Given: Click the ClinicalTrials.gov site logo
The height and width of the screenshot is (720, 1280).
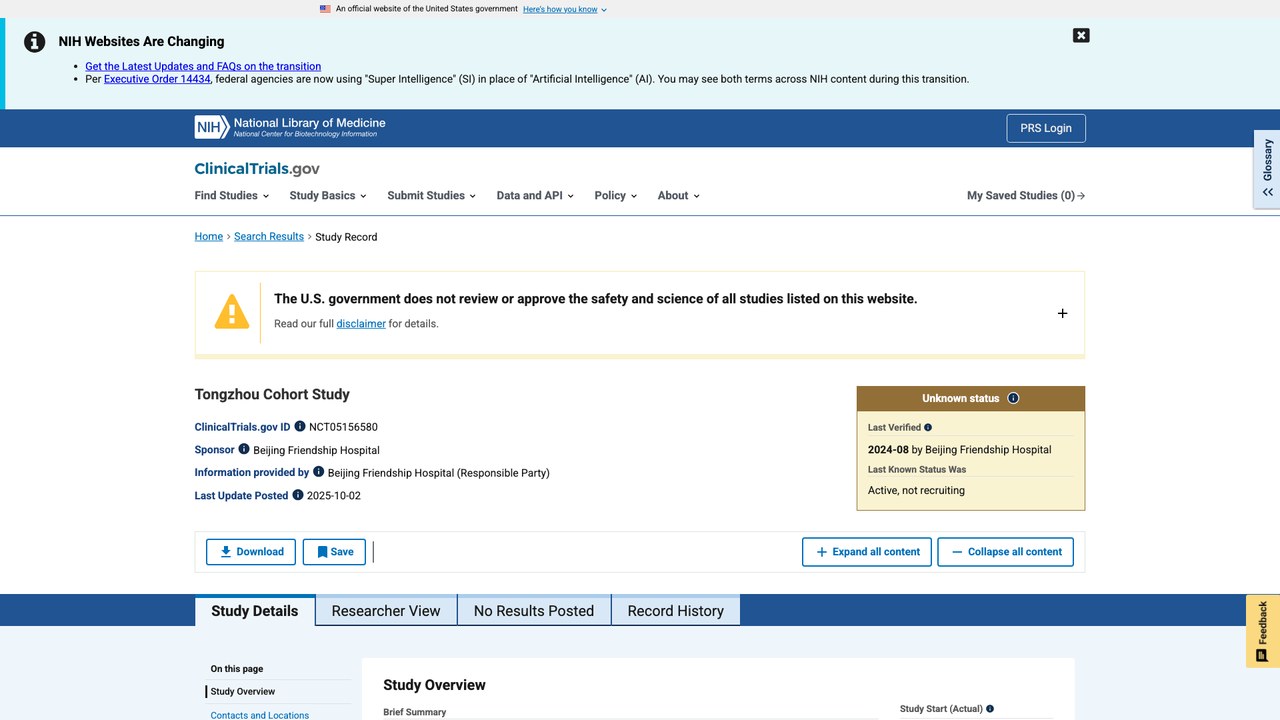Looking at the screenshot, I should point(257,169).
